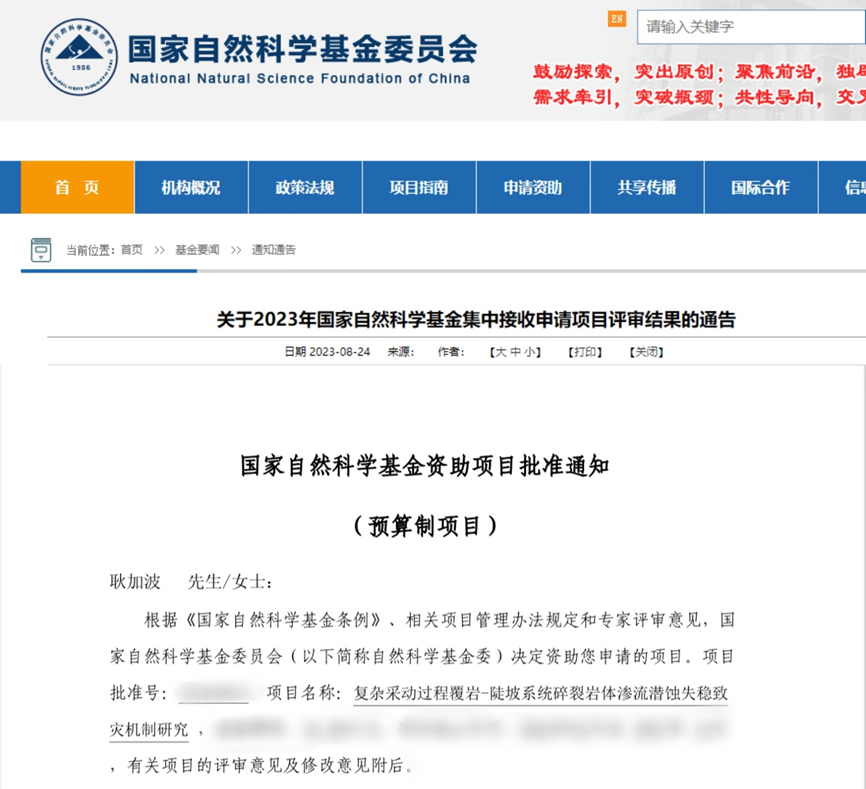Click the date text 日期 2023-08-24
This screenshot has width=866, height=789.
[328, 352]
